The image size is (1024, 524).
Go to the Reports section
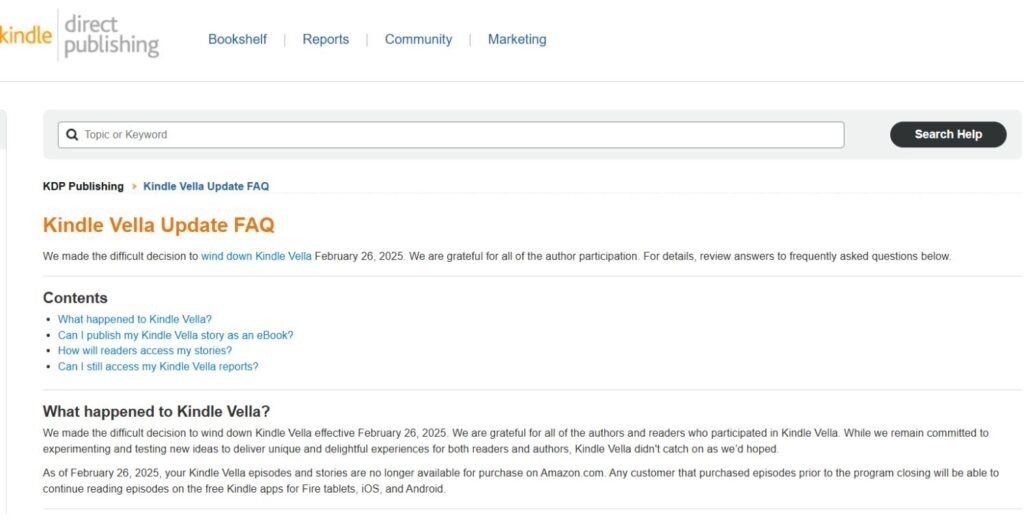tap(325, 39)
